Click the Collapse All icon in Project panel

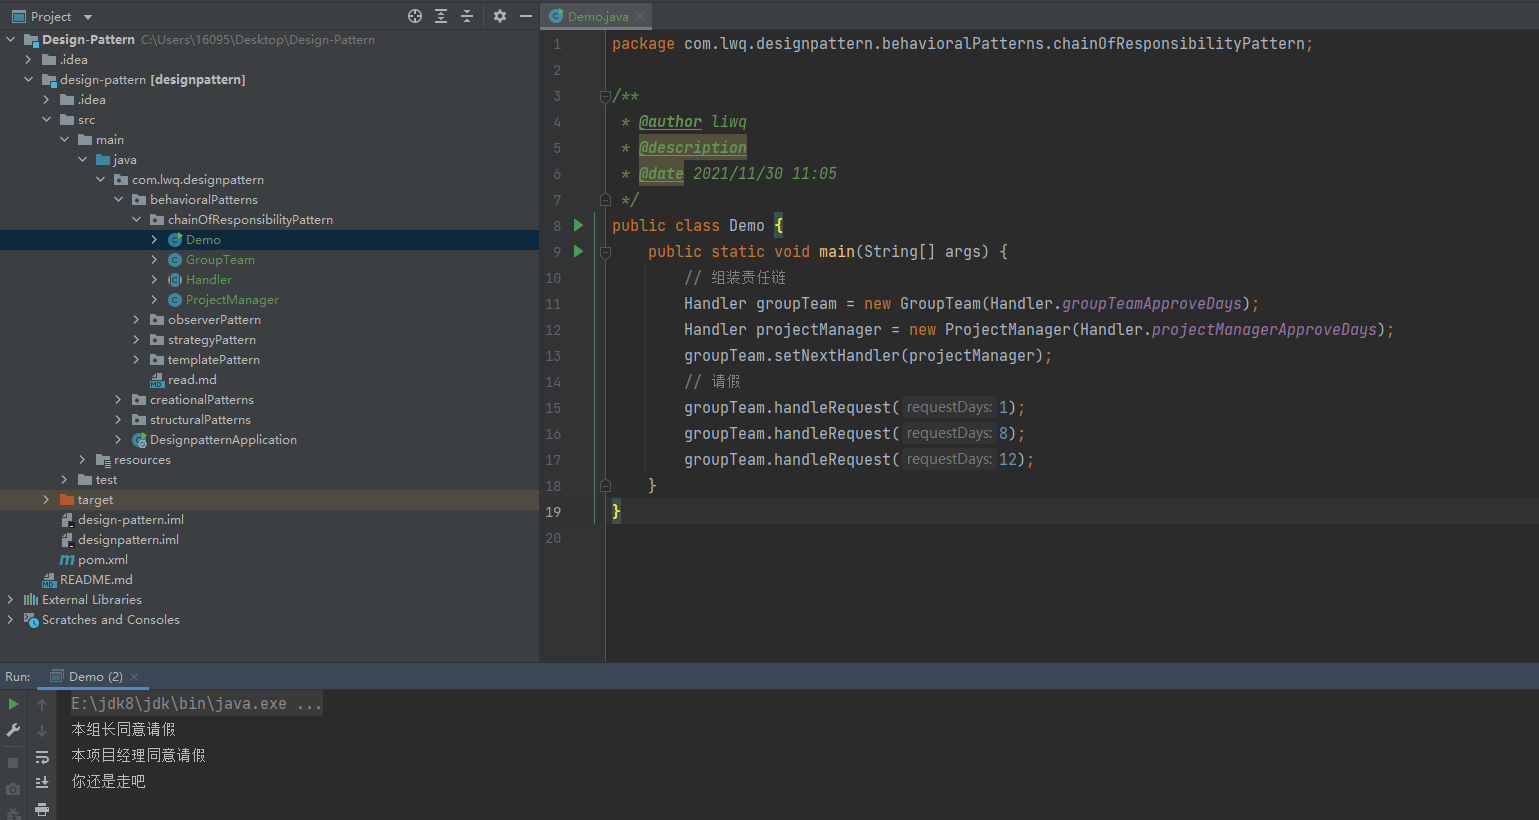click(x=467, y=16)
